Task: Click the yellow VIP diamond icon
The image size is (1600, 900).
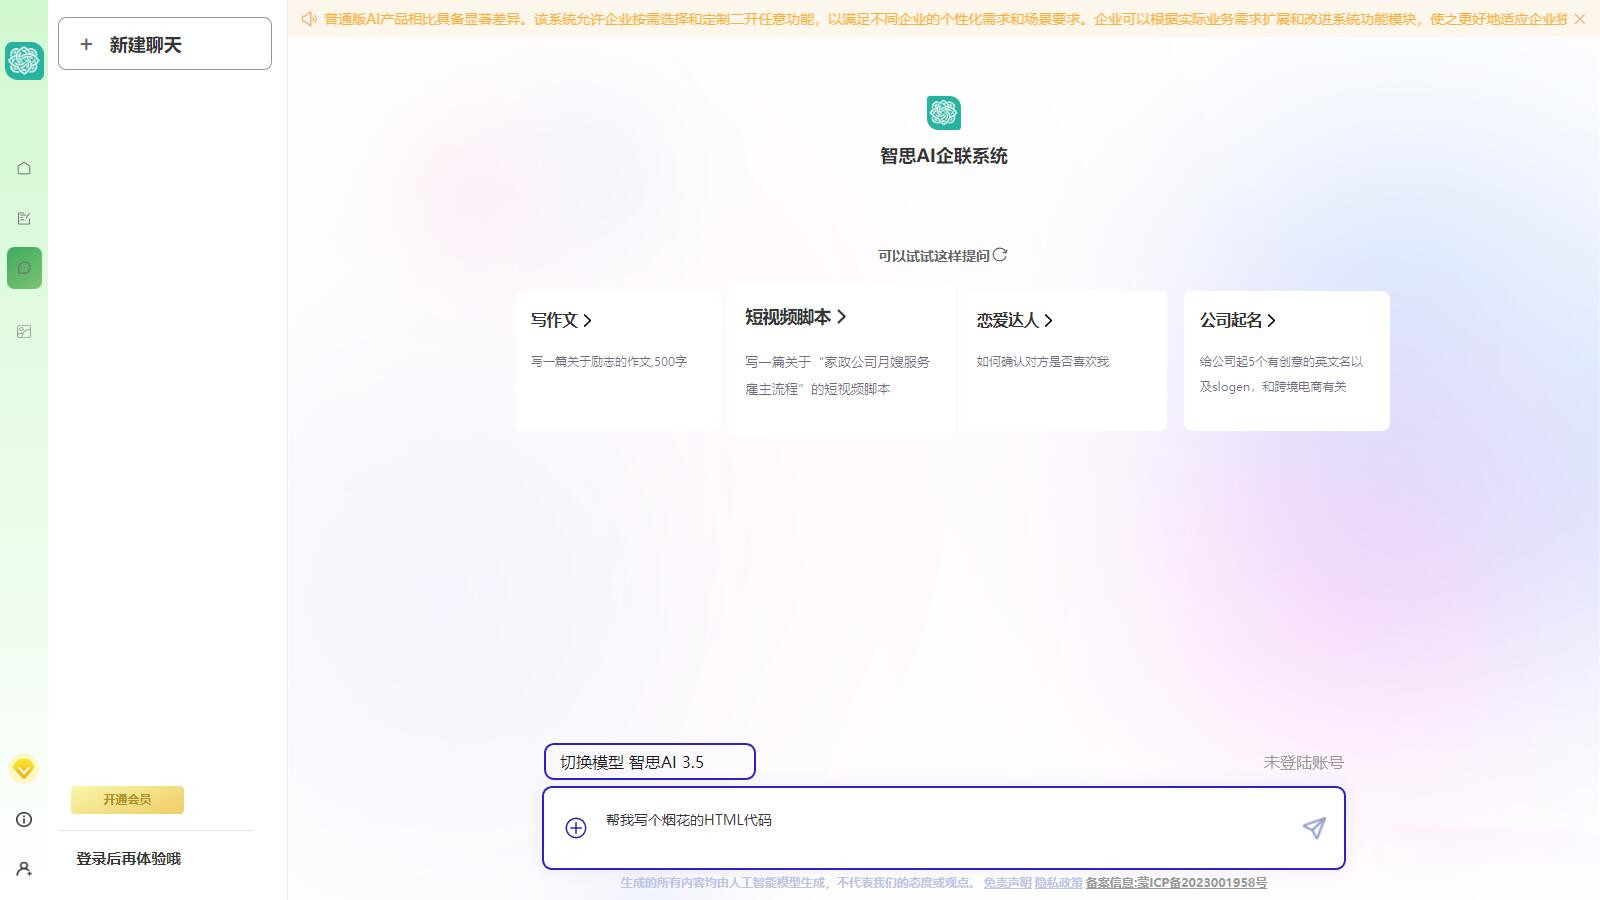Action: [x=24, y=769]
